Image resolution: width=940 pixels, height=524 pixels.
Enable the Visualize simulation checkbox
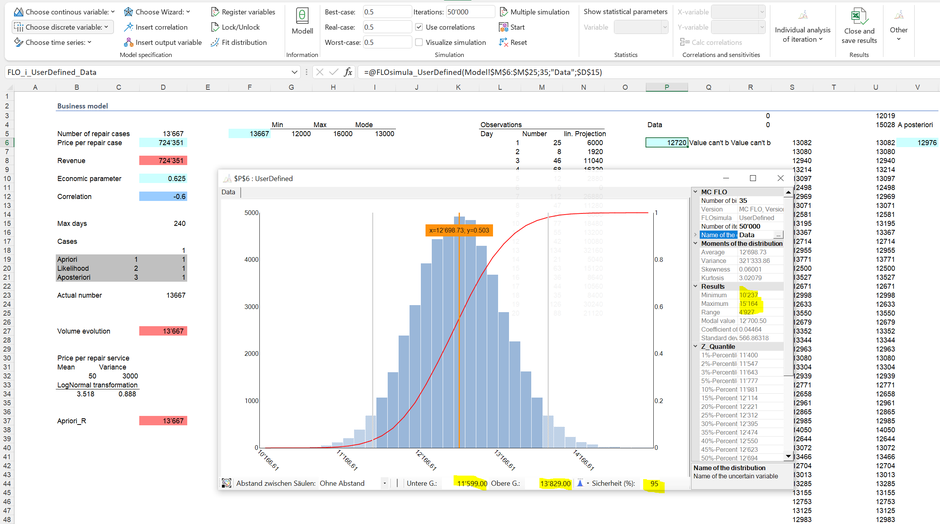pos(418,43)
